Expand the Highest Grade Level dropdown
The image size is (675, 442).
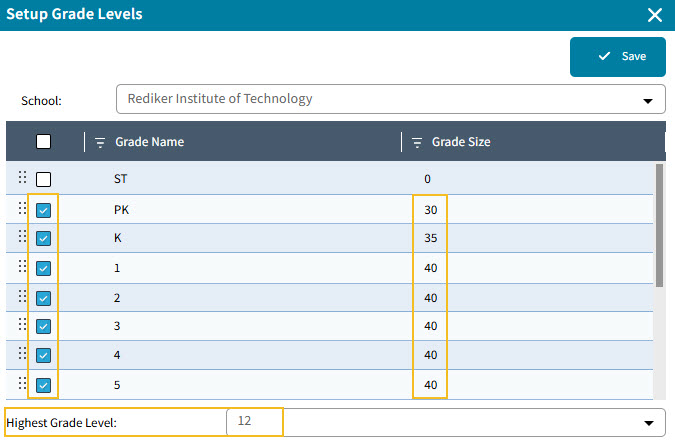click(649, 423)
